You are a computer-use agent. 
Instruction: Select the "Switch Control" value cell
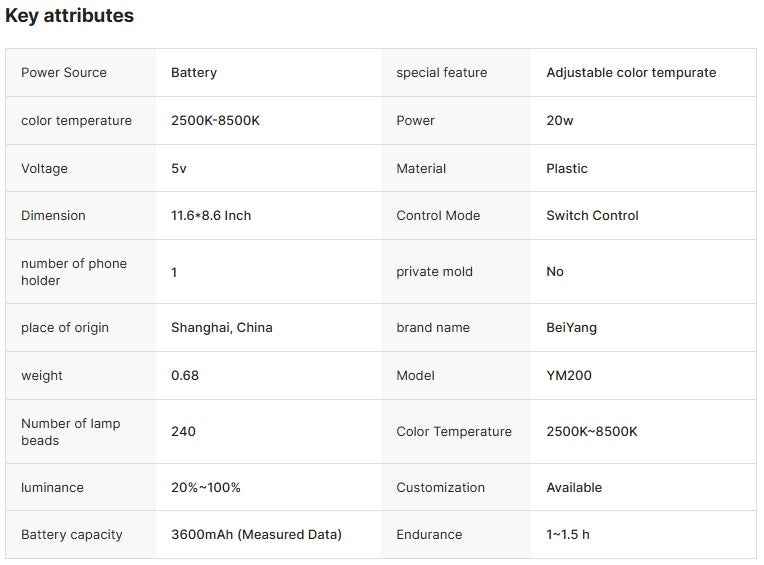(x=592, y=216)
